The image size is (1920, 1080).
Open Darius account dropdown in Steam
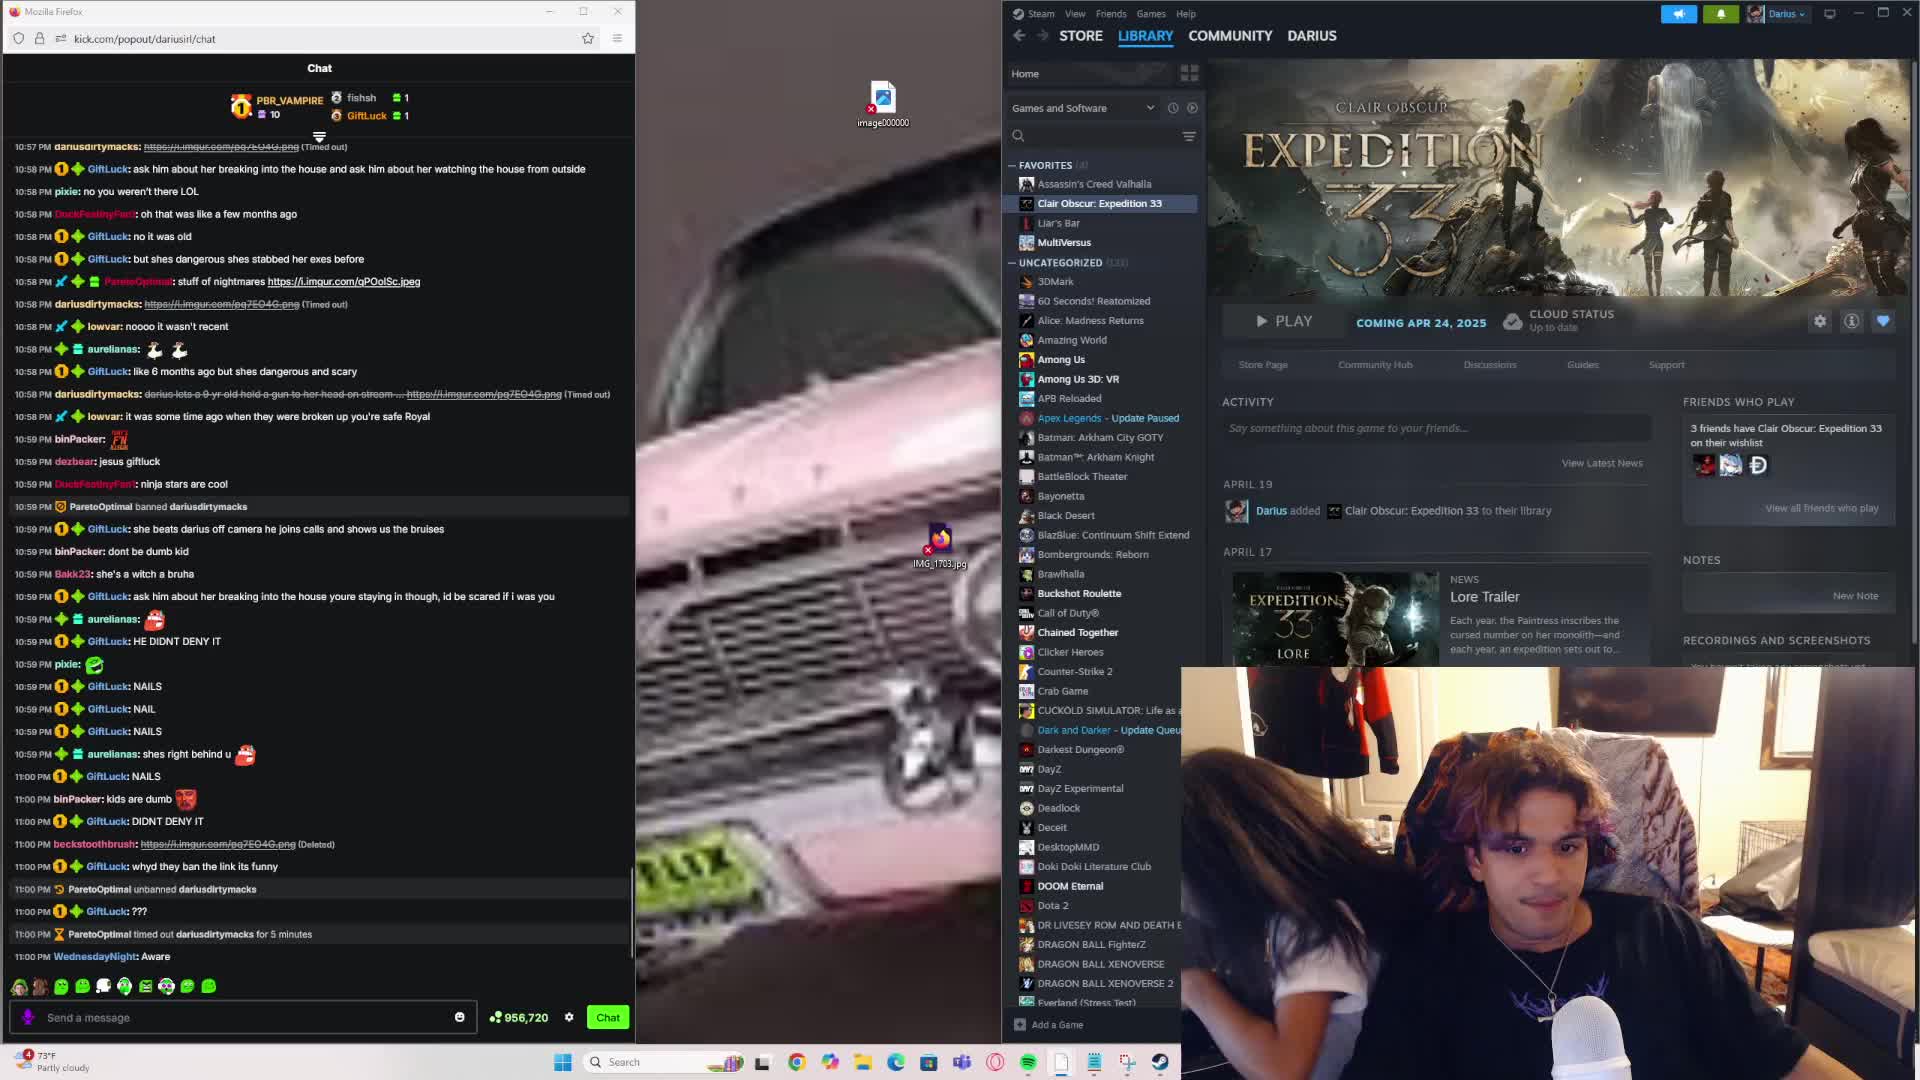[1777, 14]
